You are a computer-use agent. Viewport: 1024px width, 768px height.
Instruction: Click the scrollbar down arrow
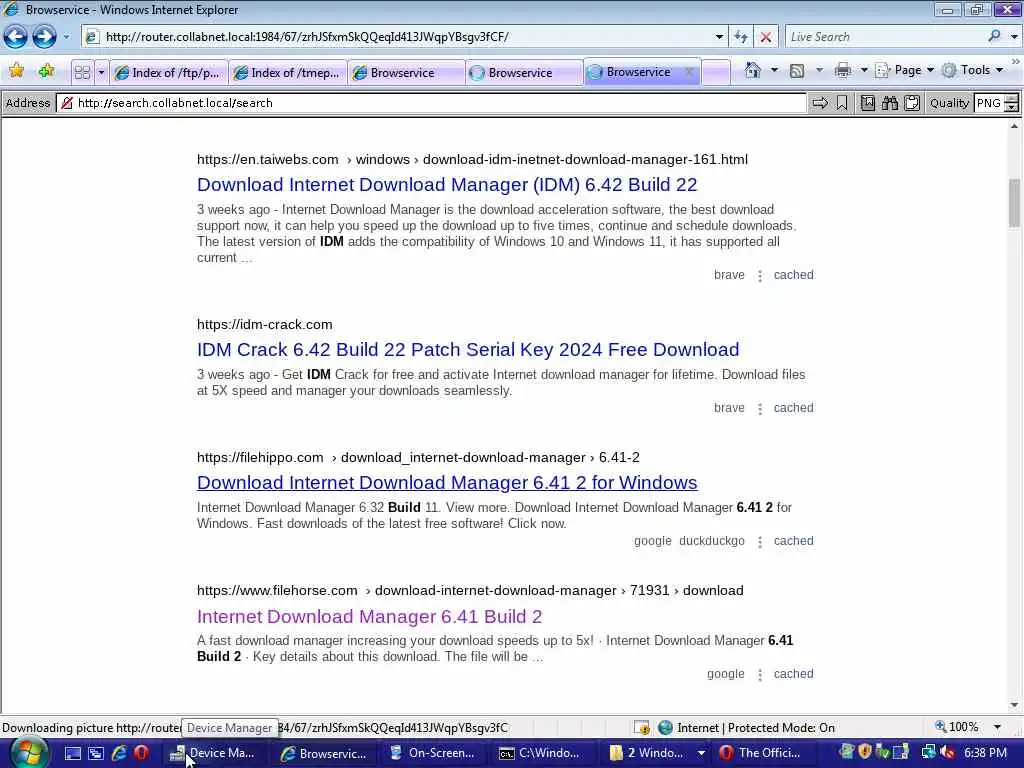pyautogui.click(x=1014, y=705)
